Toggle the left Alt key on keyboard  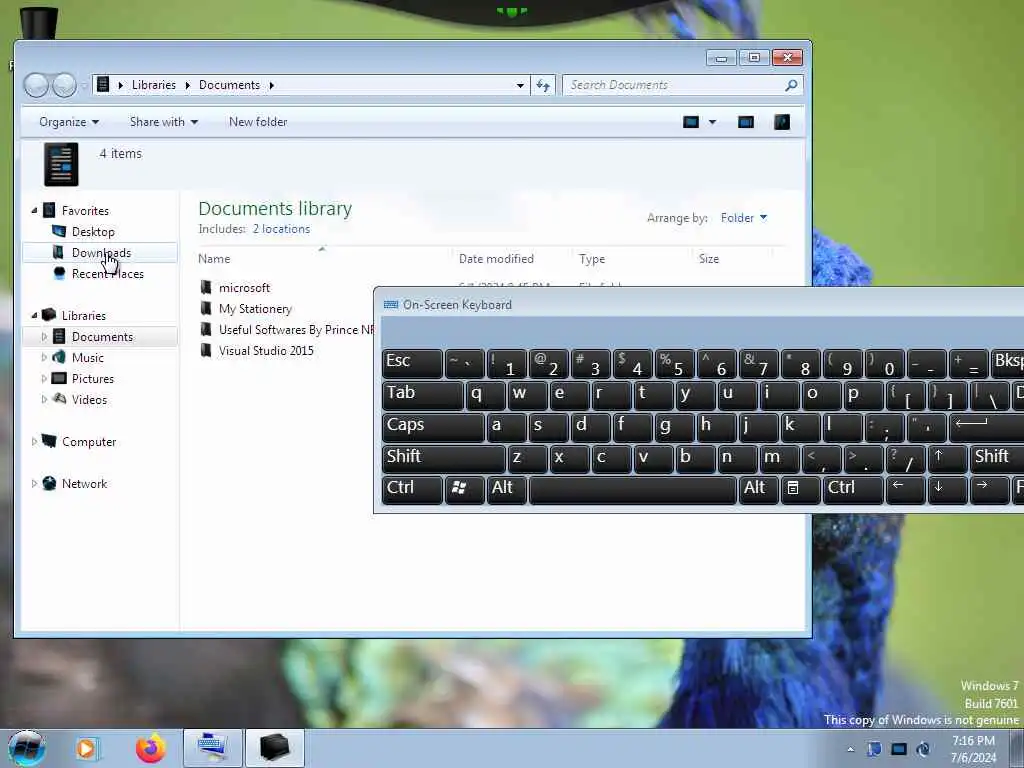tap(506, 490)
